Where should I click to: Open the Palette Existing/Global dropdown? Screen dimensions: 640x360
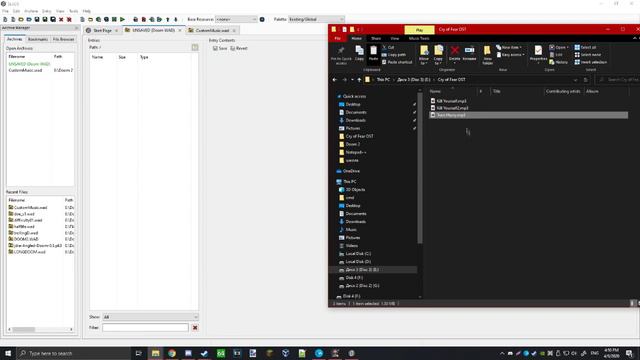point(316,19)
